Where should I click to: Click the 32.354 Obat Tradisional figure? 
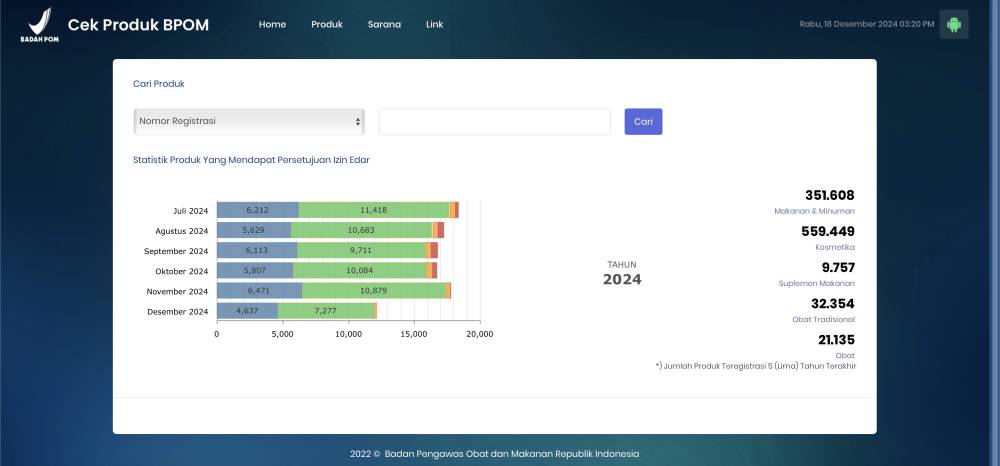tap(833, 303)
